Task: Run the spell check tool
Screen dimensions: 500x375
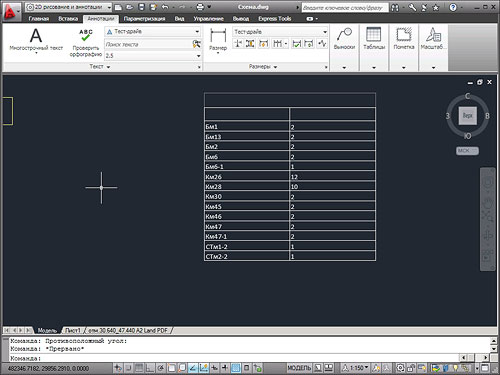Action: 86,43
